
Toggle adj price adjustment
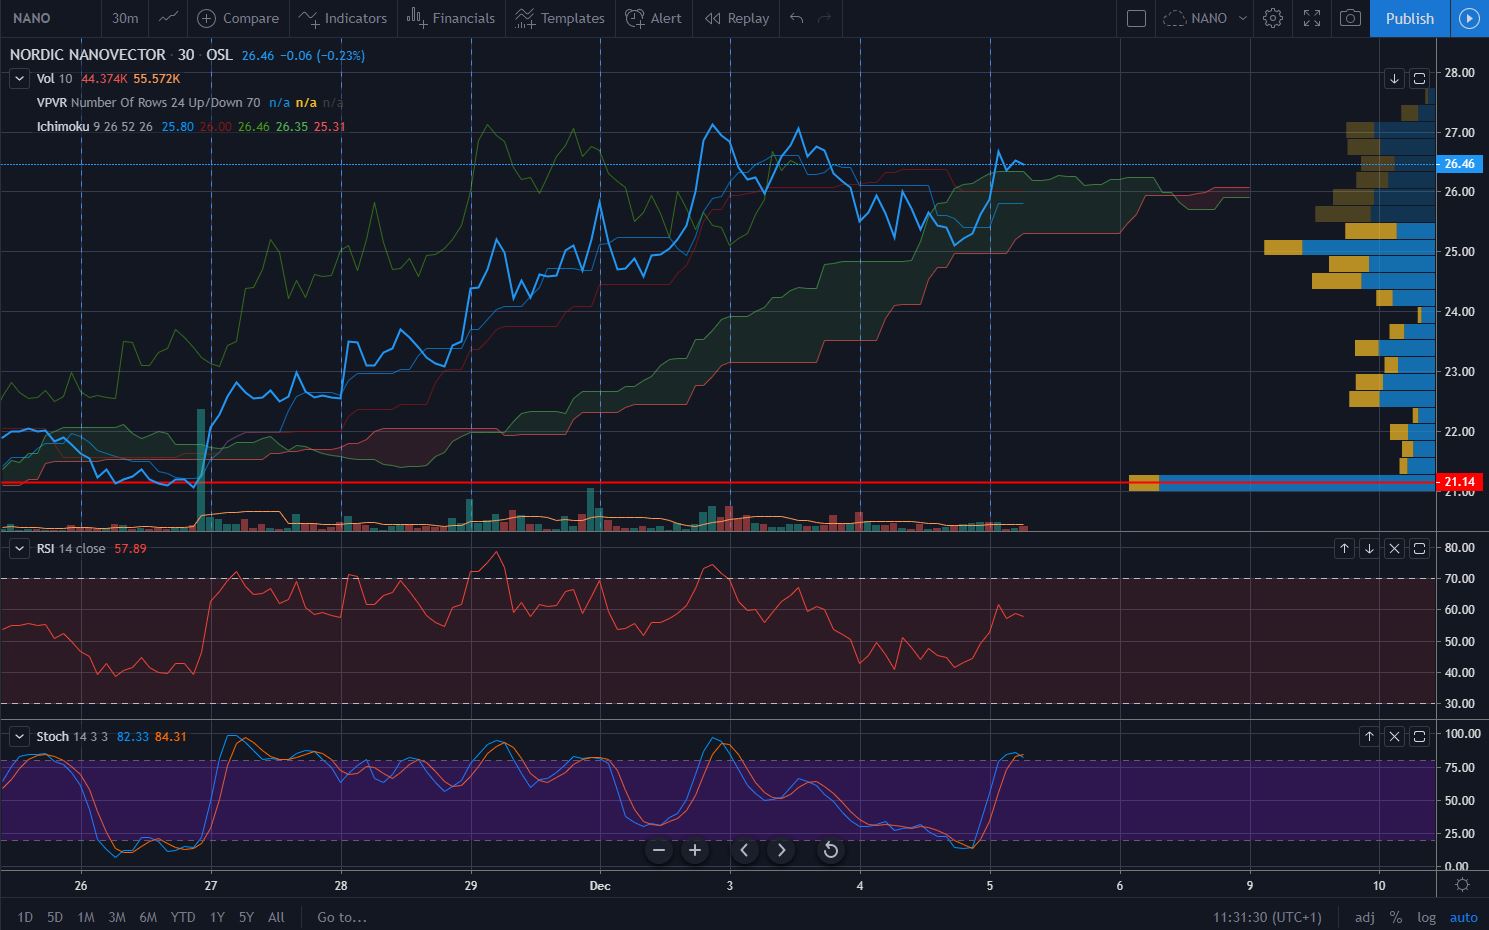click(x=1365, y=917)
